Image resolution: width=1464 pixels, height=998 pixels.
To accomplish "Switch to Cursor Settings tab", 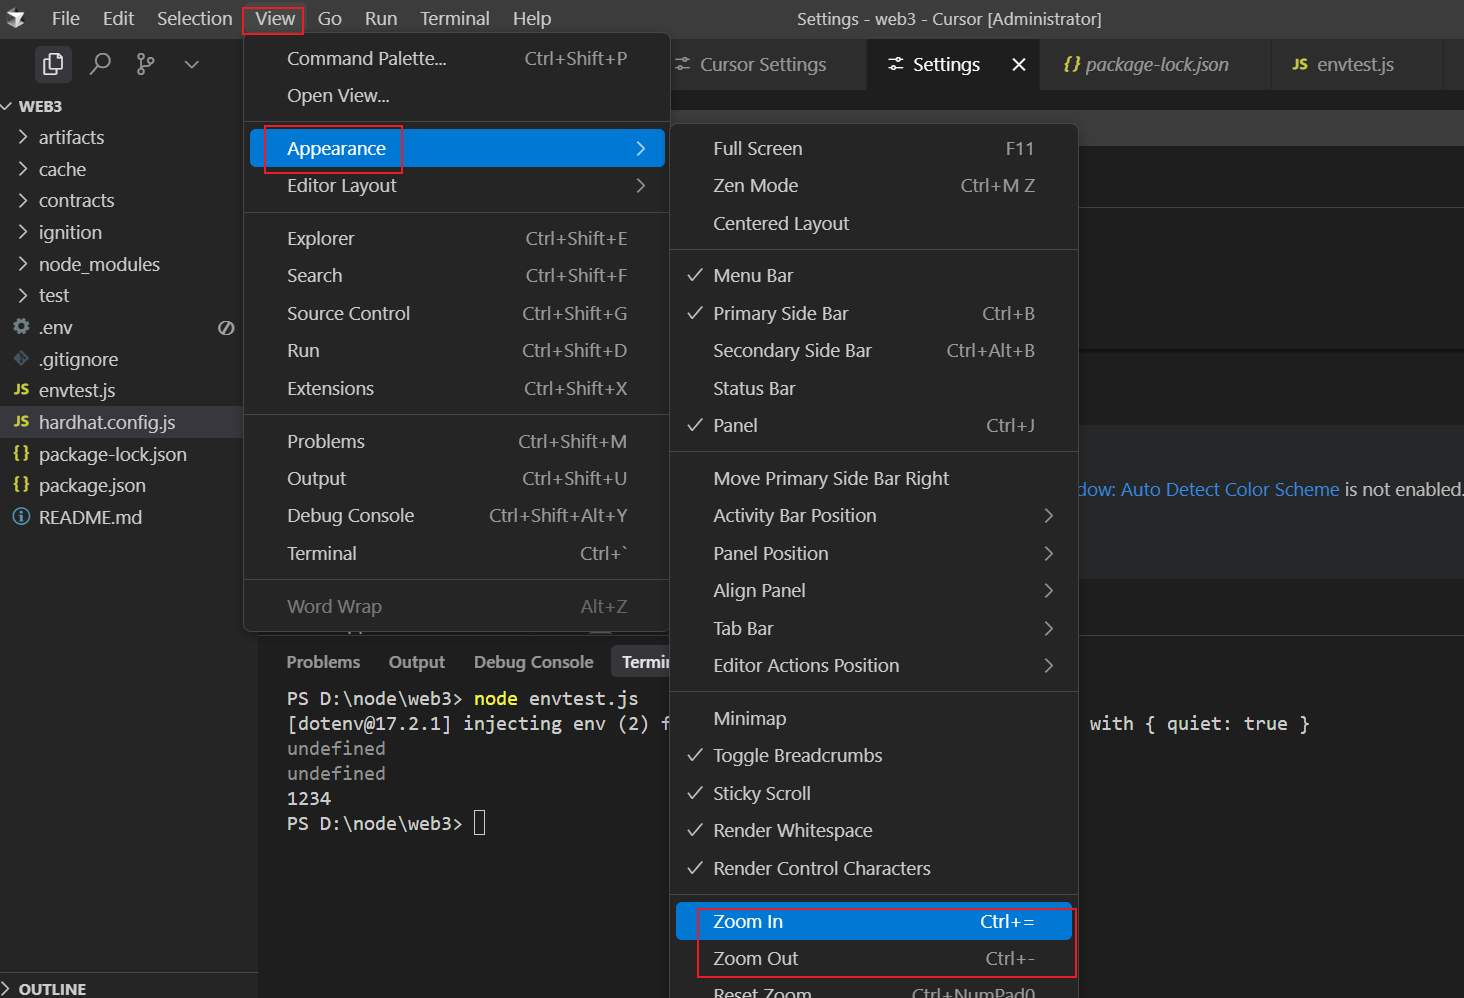I will click(763, 64).
